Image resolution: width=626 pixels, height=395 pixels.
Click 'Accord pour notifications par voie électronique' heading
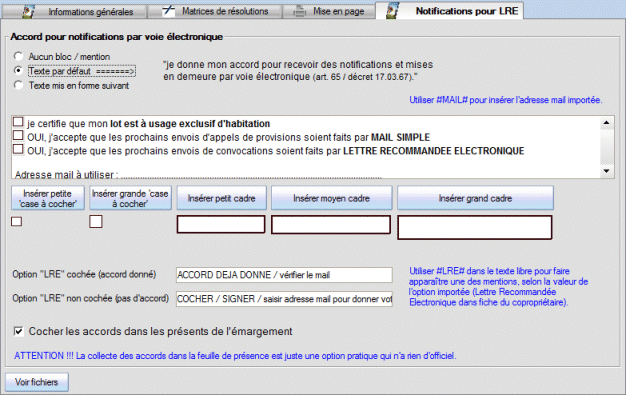pos(117,37)
